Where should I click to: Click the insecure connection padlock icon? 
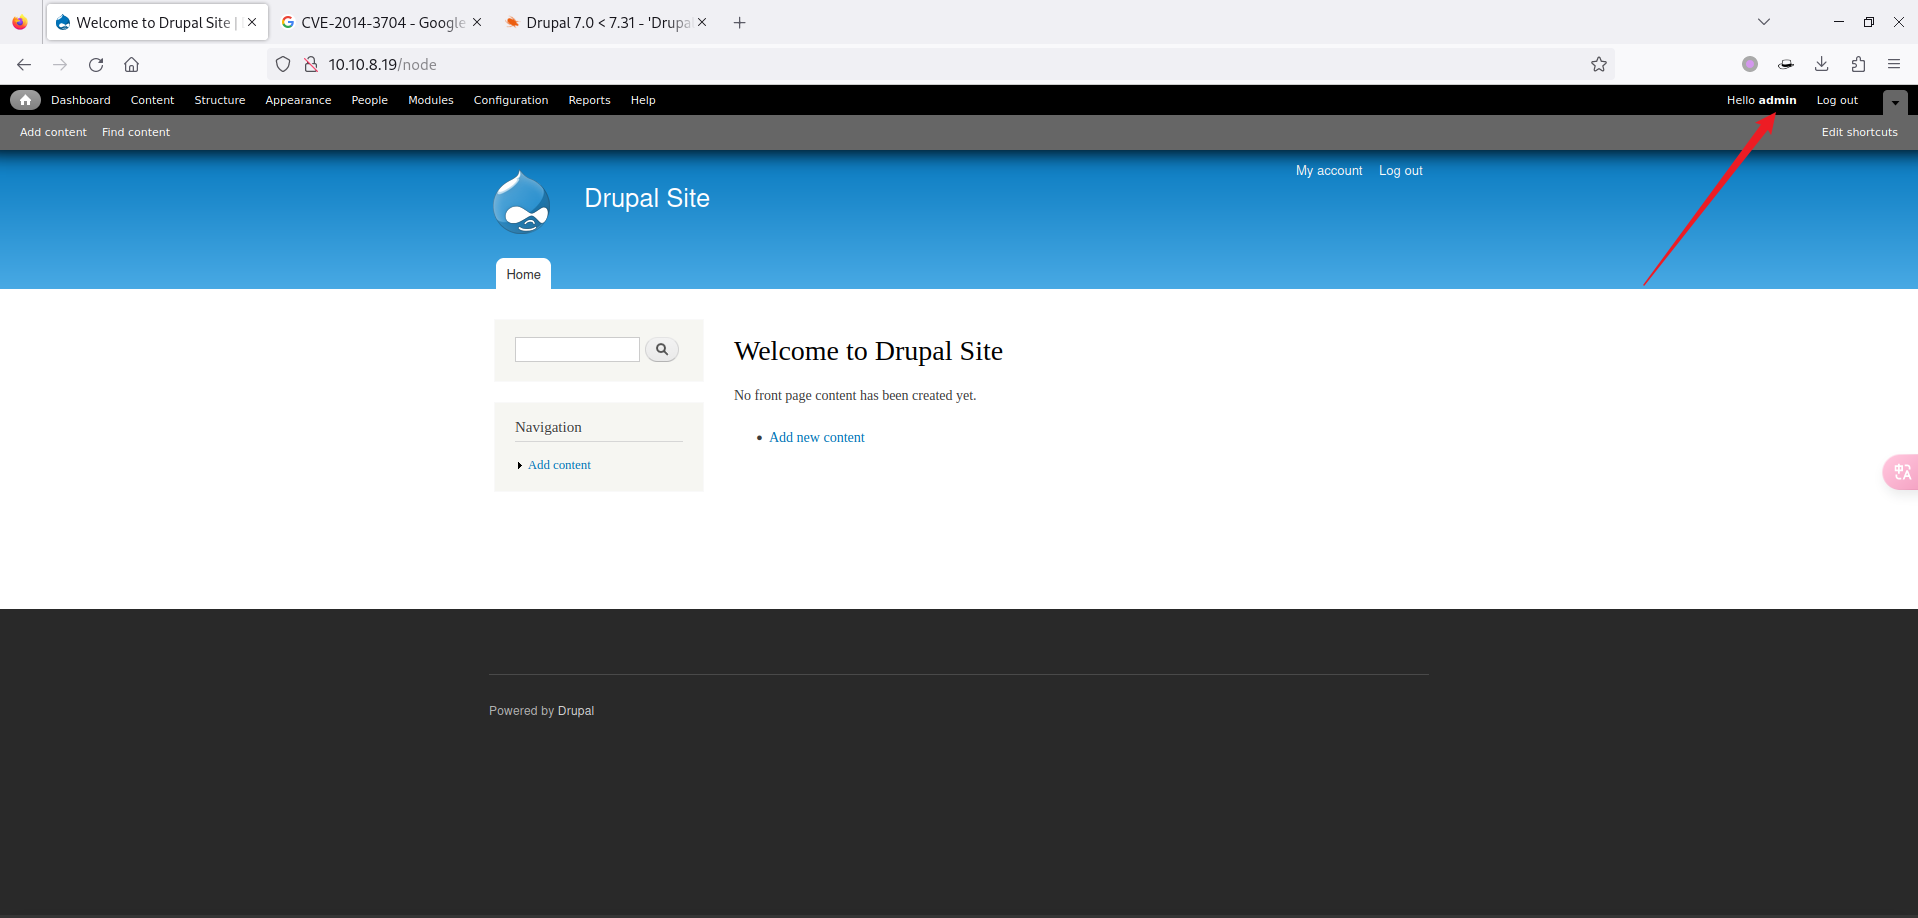(x=311, y=64)
